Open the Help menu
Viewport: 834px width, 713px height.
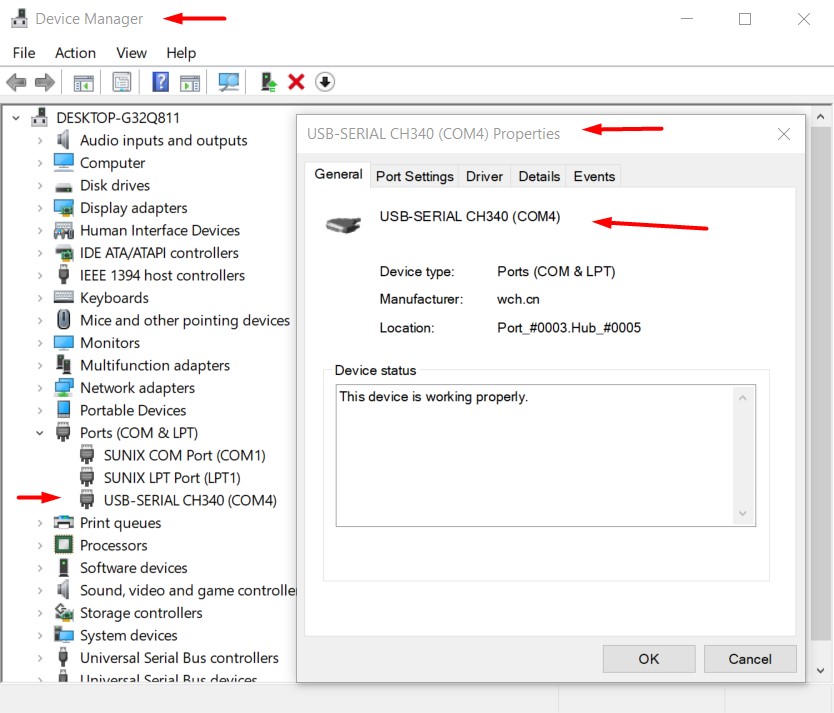pos(181,53)
